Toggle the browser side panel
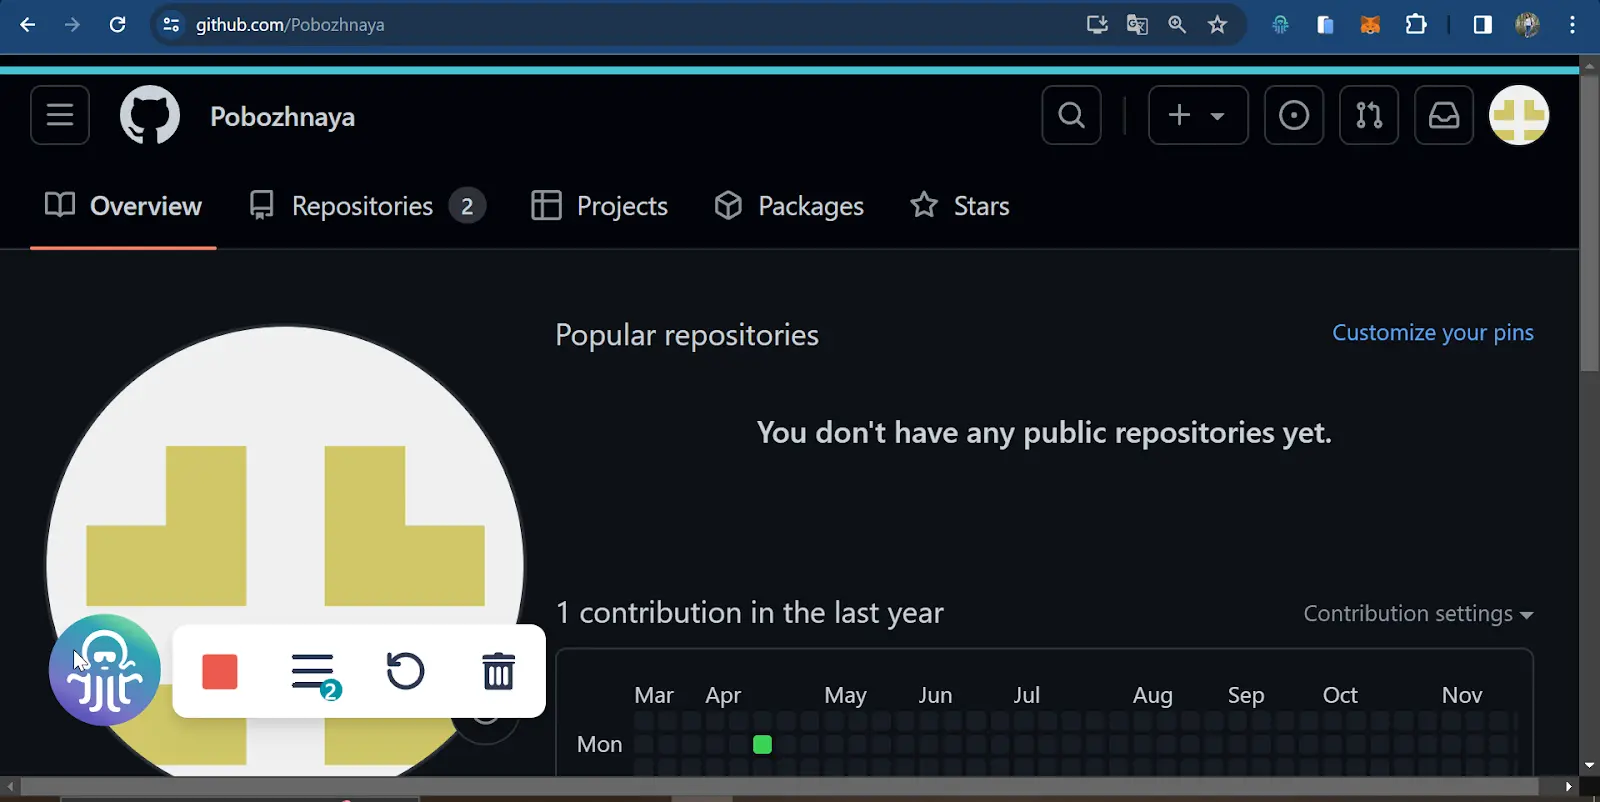This screenshot has width=1600, height=802. pos(1483,25)
